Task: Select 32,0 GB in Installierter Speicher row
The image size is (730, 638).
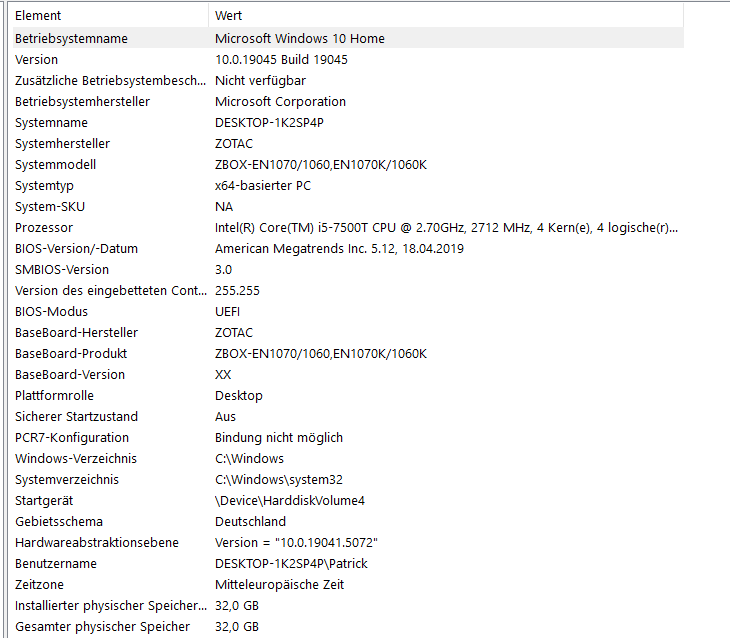Action: [x=237, y=604]
